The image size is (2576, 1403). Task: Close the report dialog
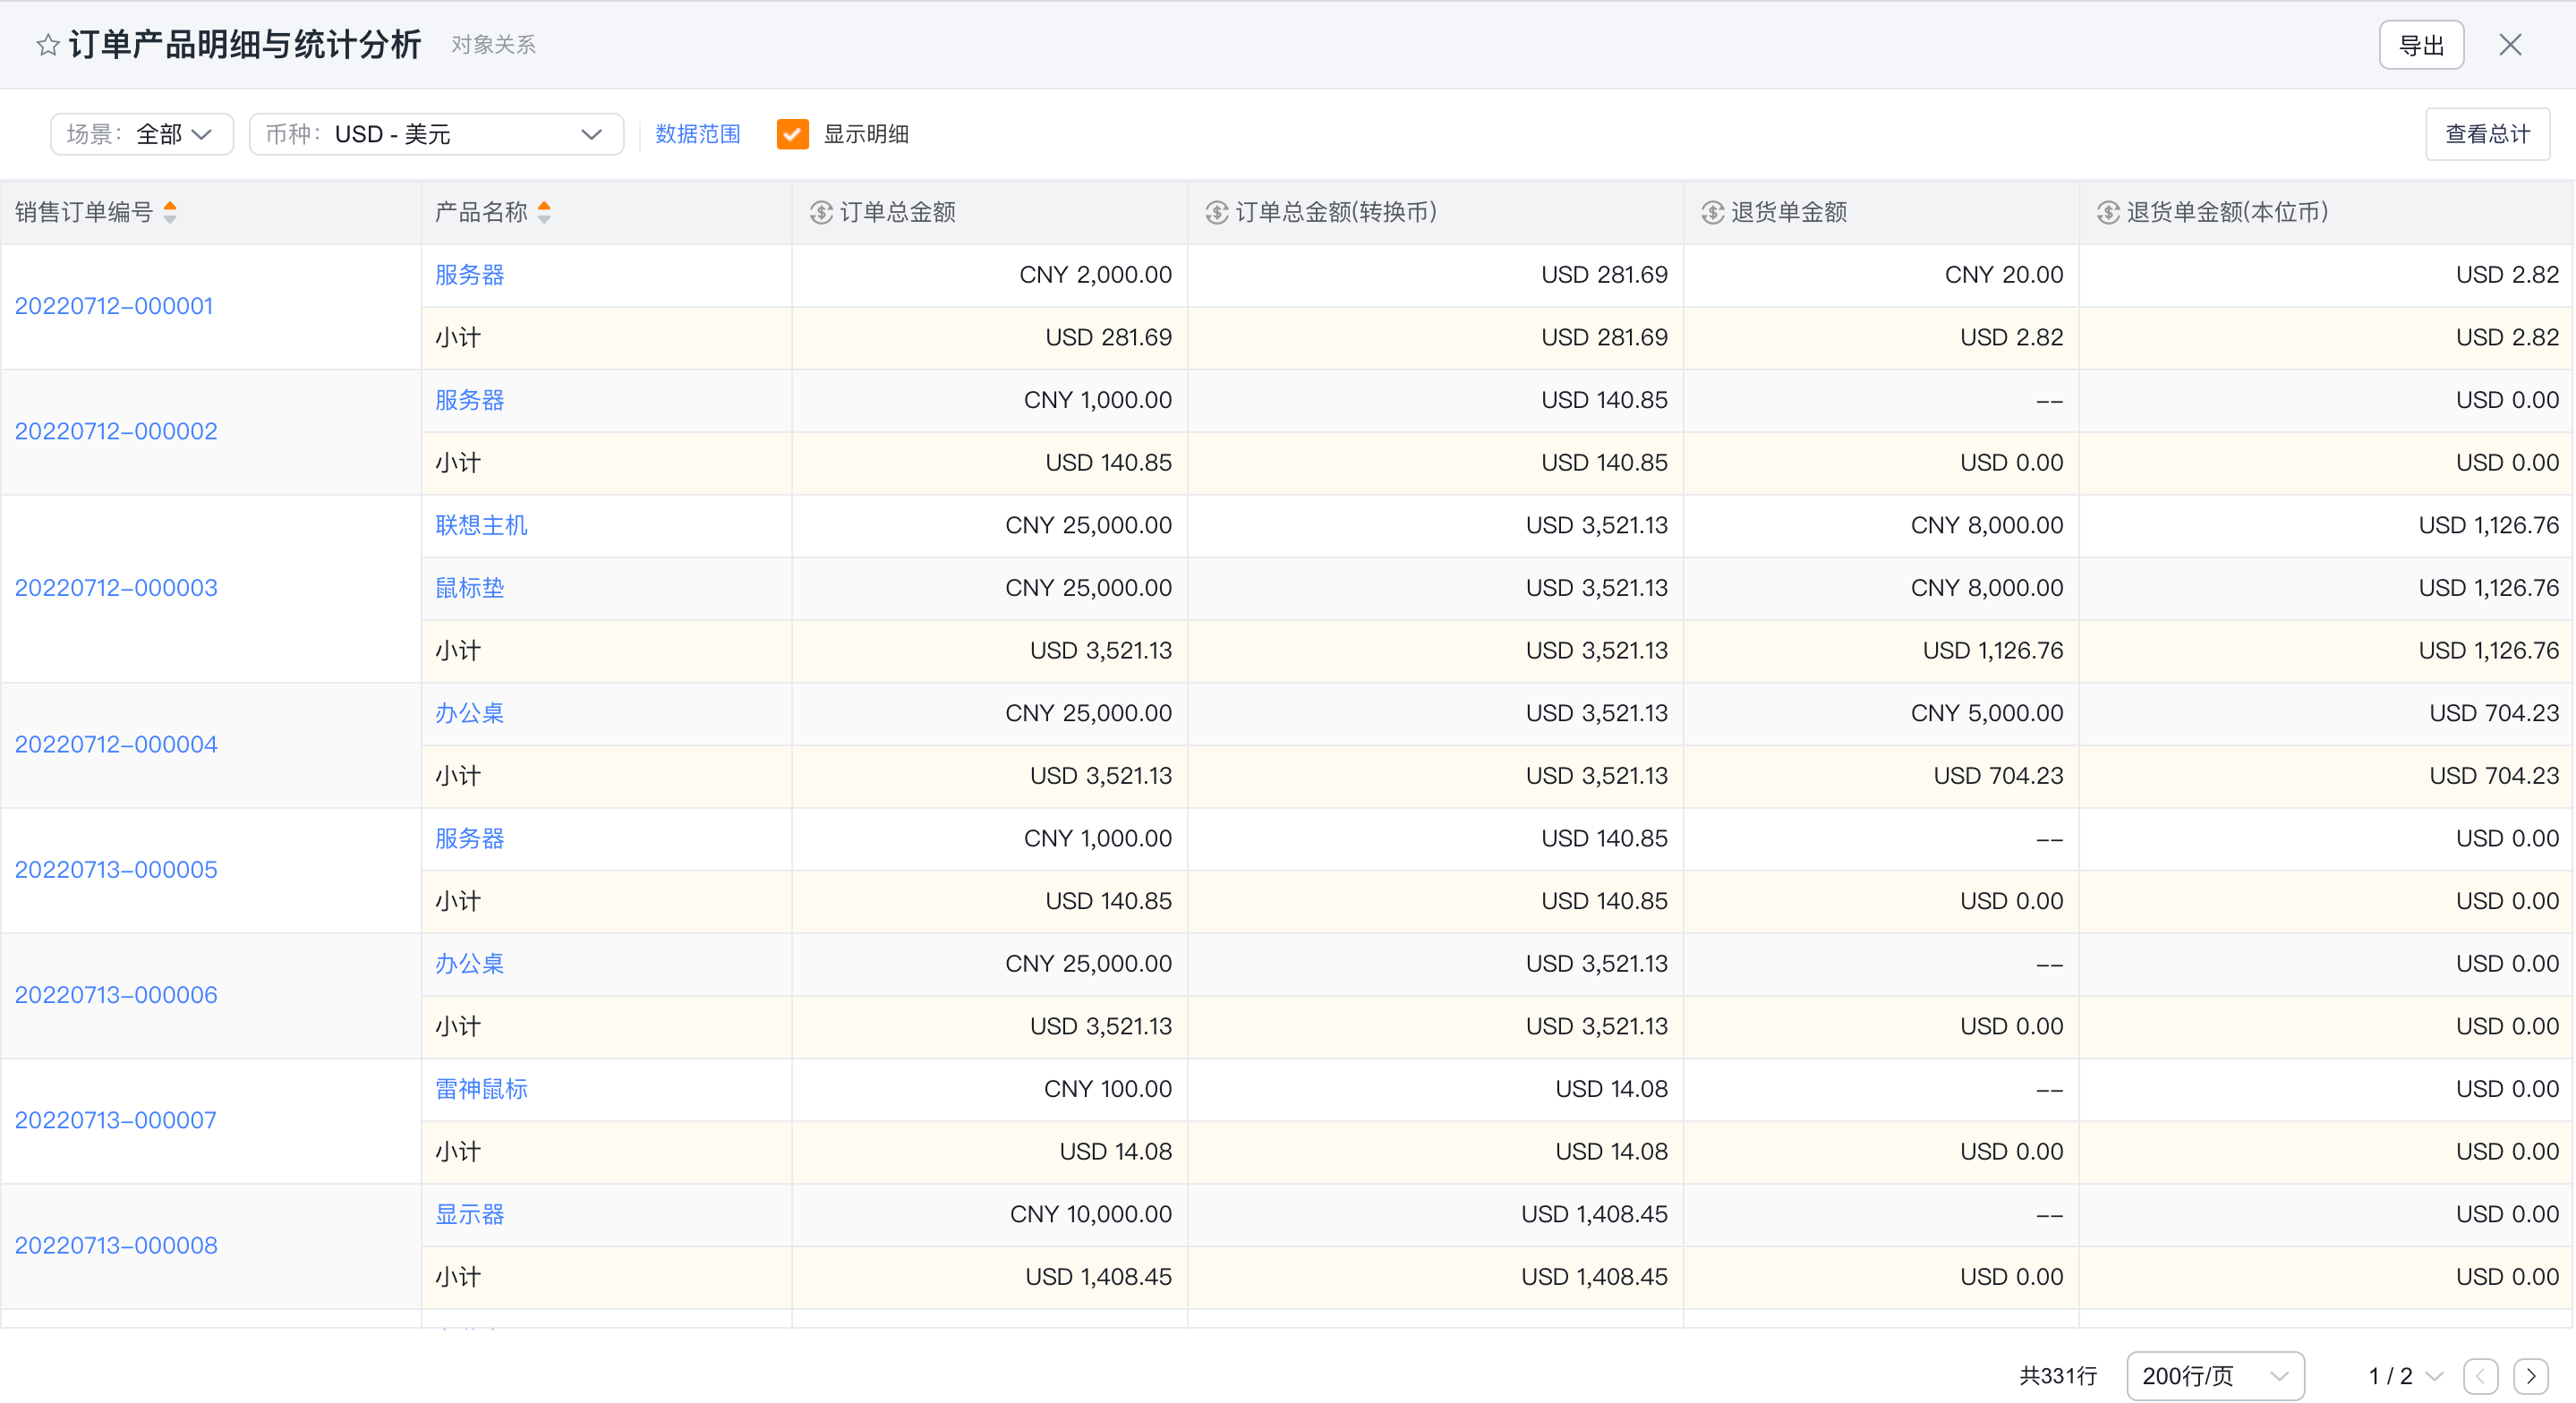[2510, 45]
